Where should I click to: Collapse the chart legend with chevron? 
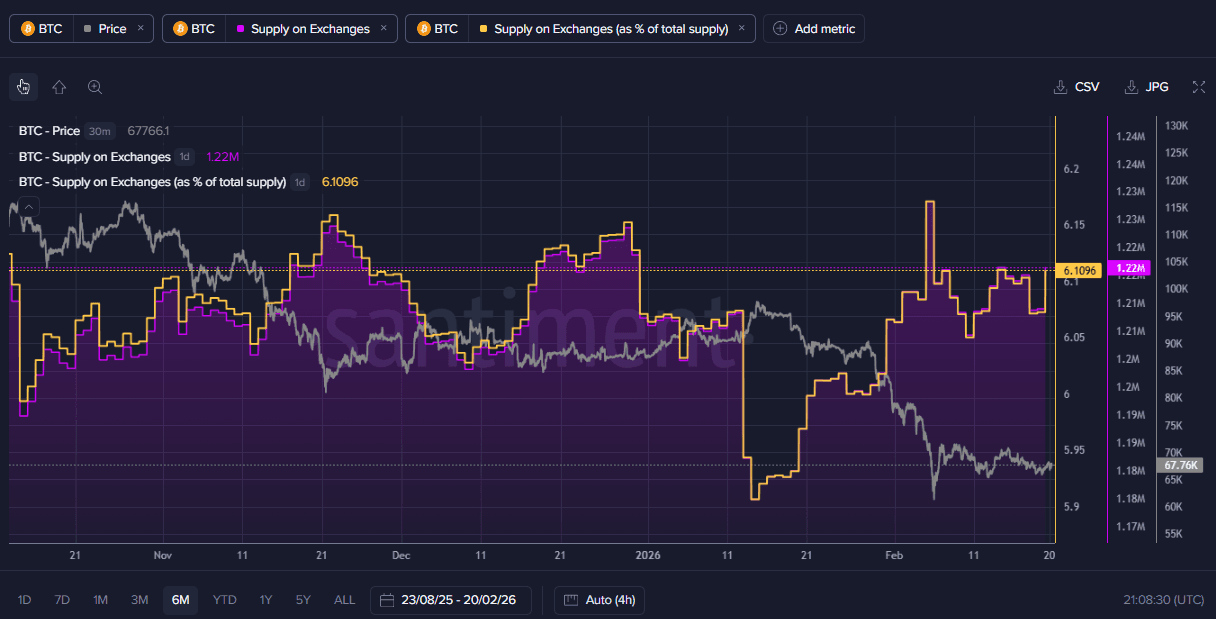tap(28, 207)
